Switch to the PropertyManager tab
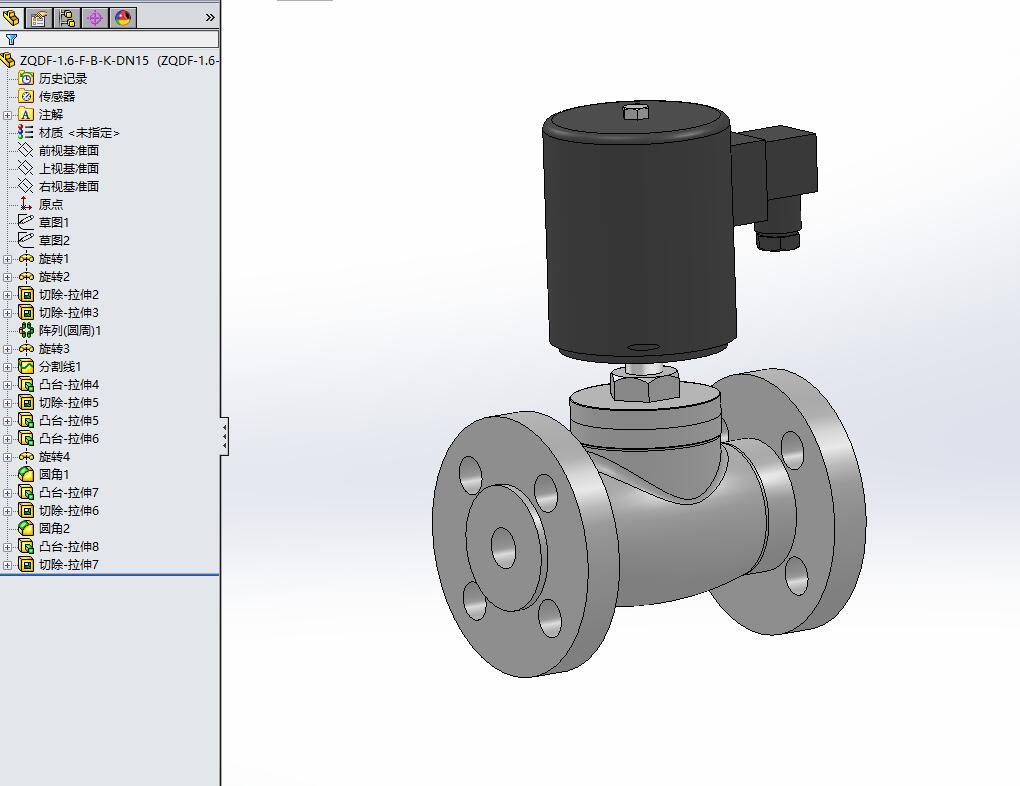The image size is (1020, 786). pyautogui.click(x=38, y=18)
